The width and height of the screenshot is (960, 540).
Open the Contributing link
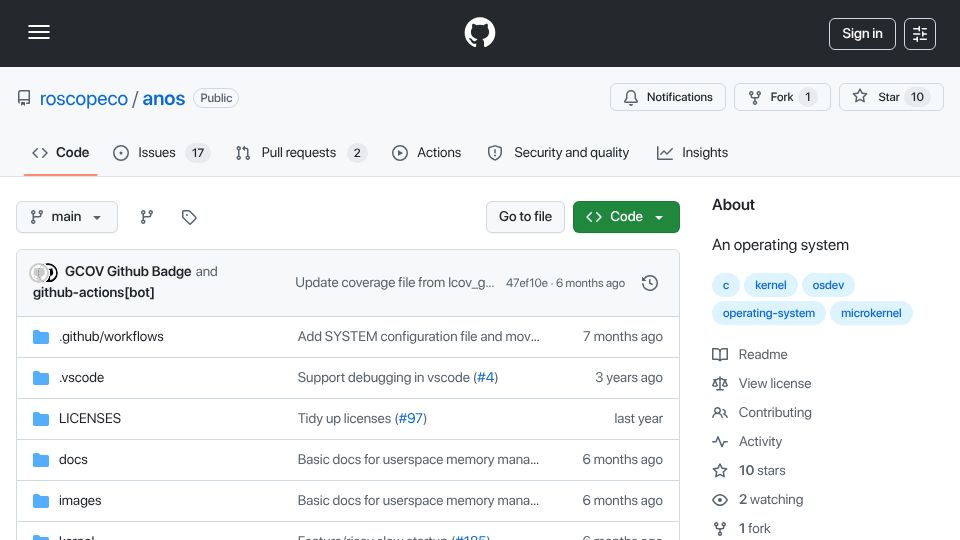[x=775, y=412]
